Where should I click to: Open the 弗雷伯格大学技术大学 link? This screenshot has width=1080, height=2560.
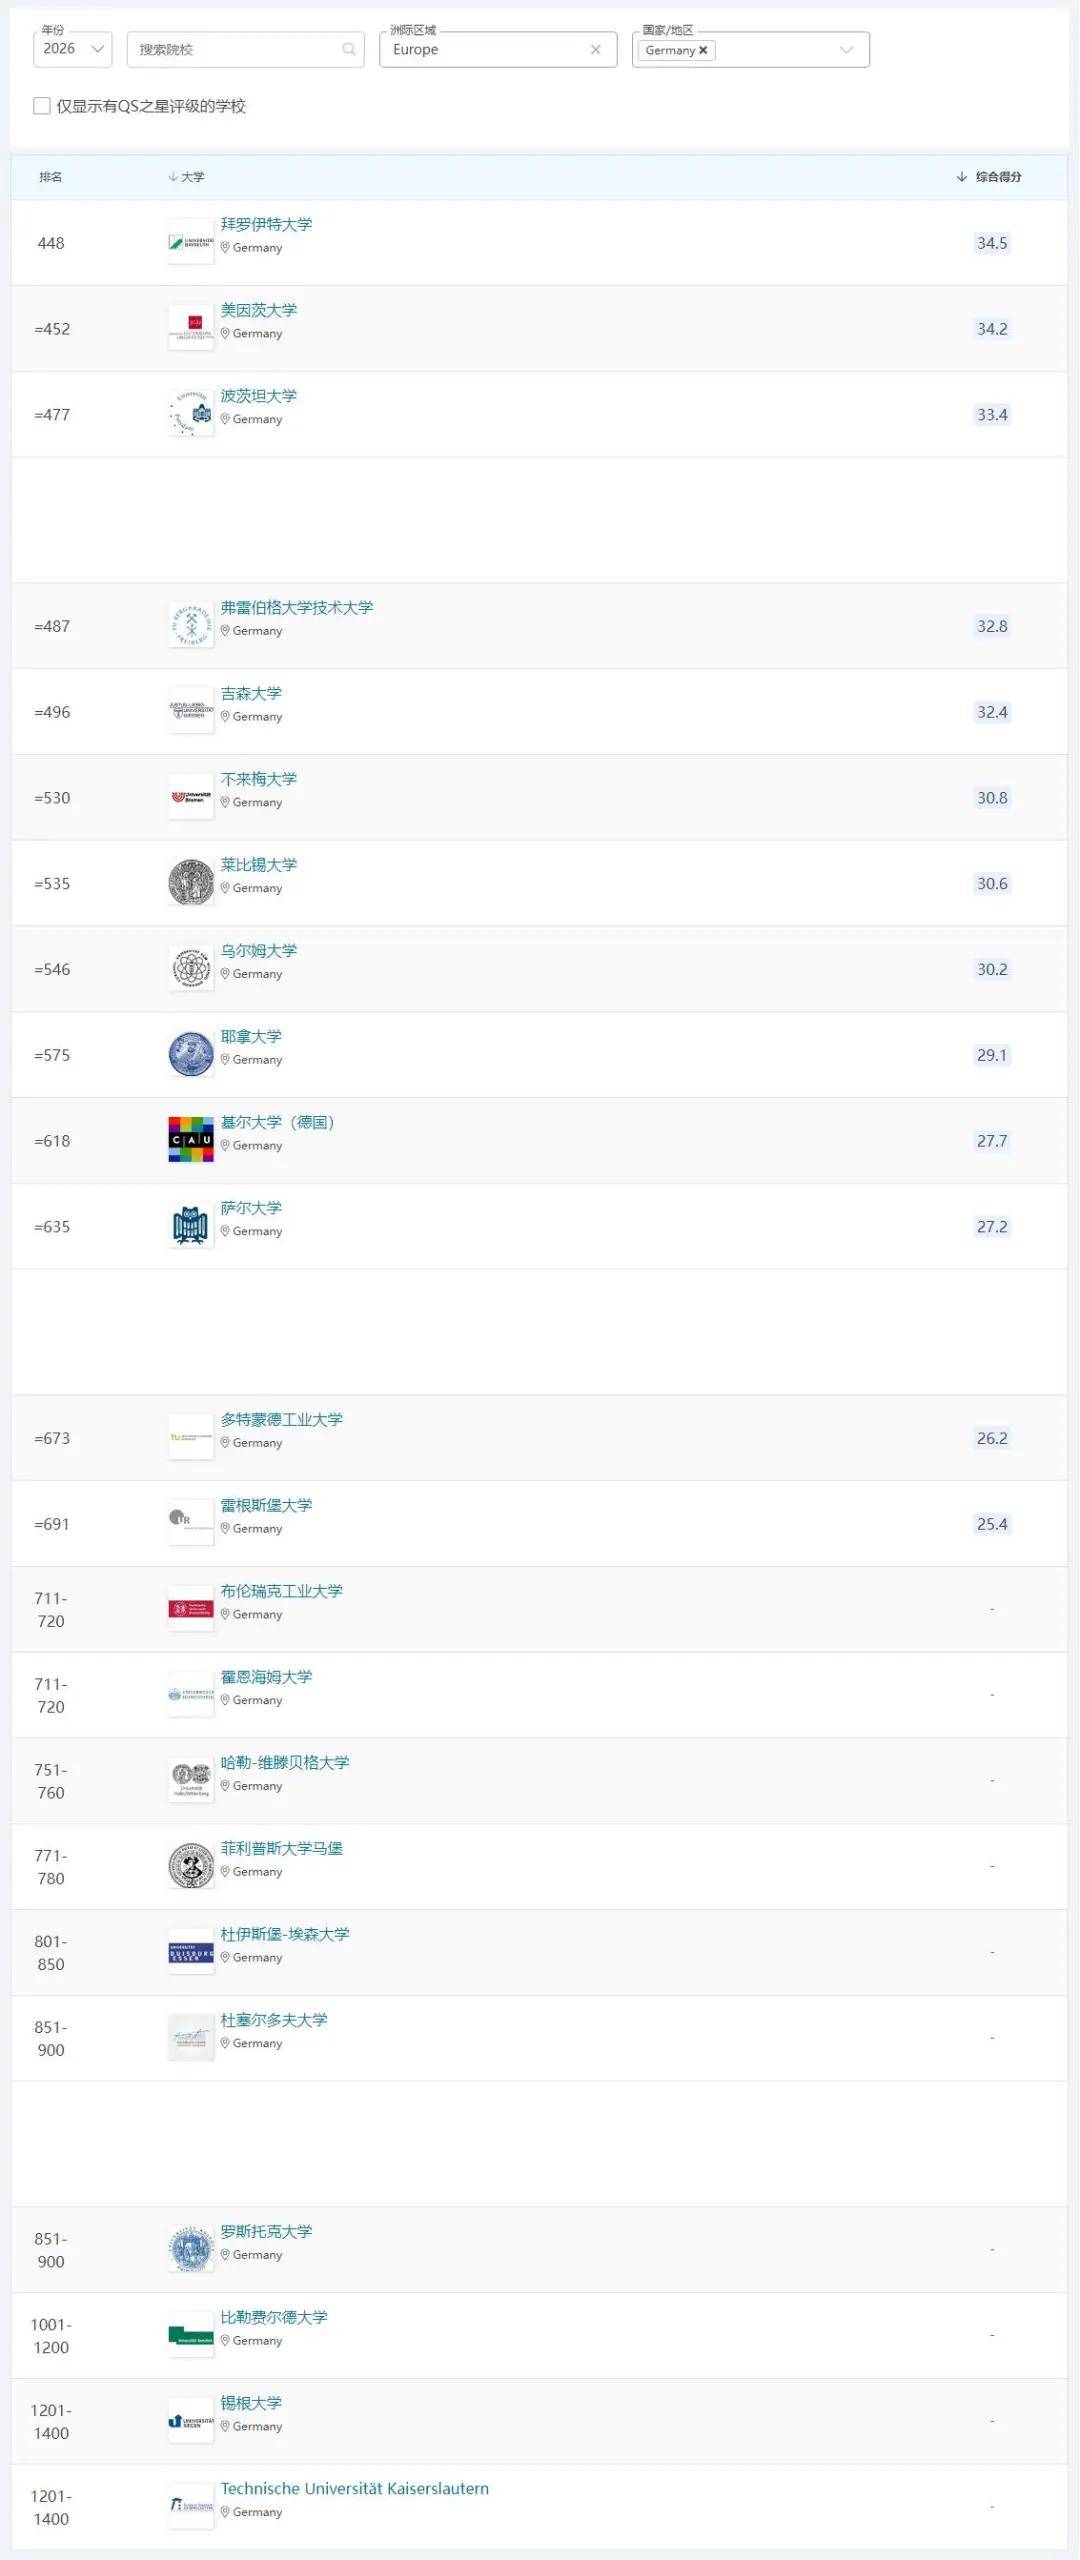point(296,607)
